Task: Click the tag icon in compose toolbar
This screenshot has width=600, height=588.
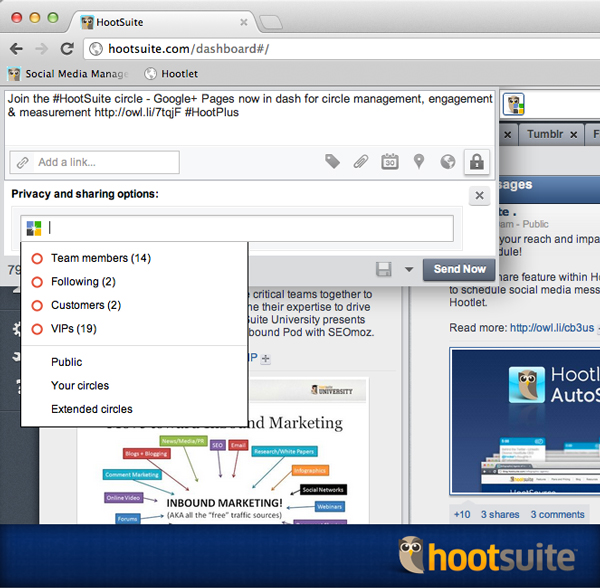Action: pos(332,162)
